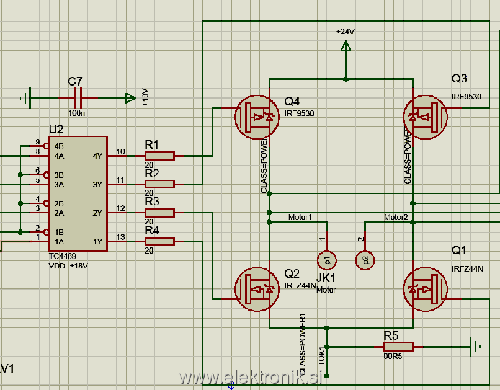
Task: Select the Q1 MOSFET transistor symbol
Action: click(425, 289)
